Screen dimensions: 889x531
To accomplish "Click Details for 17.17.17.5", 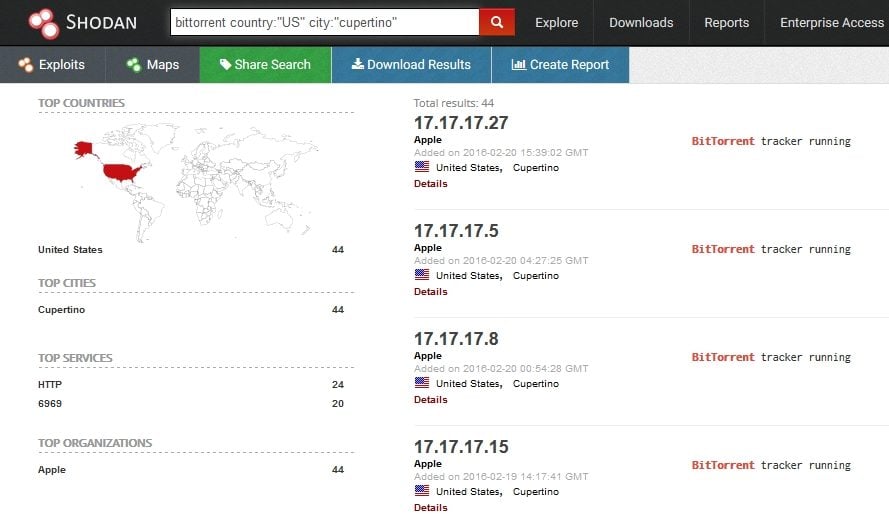I will (430, 291).
